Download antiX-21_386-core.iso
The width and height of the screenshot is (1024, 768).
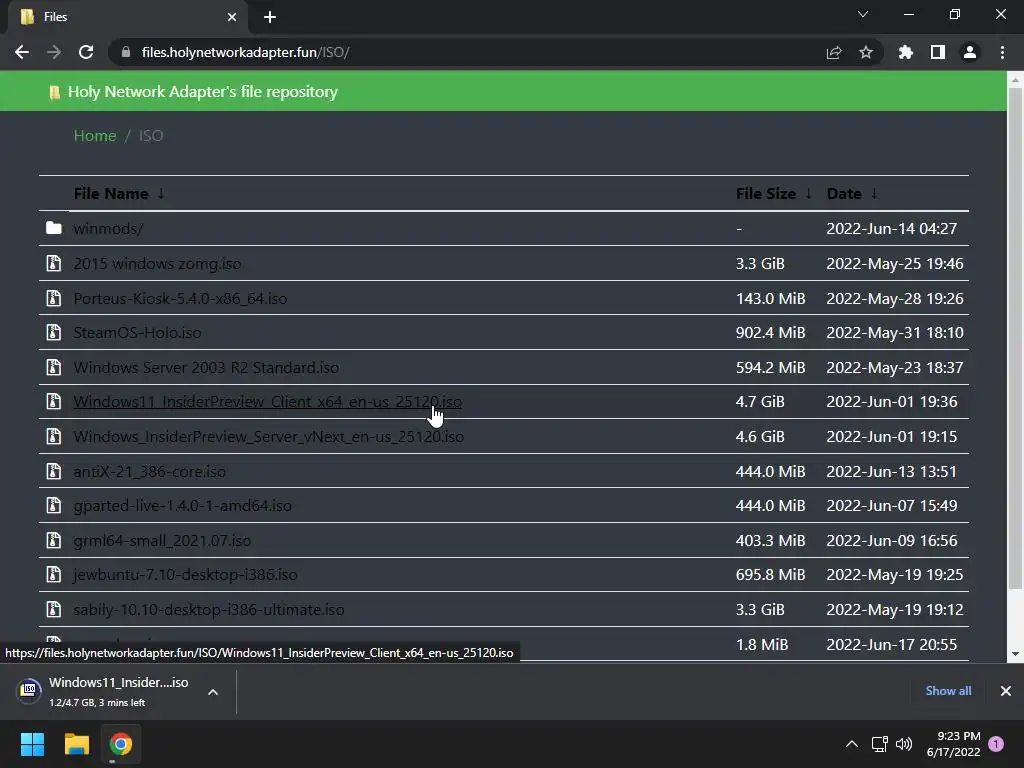[x=150, y=472]
